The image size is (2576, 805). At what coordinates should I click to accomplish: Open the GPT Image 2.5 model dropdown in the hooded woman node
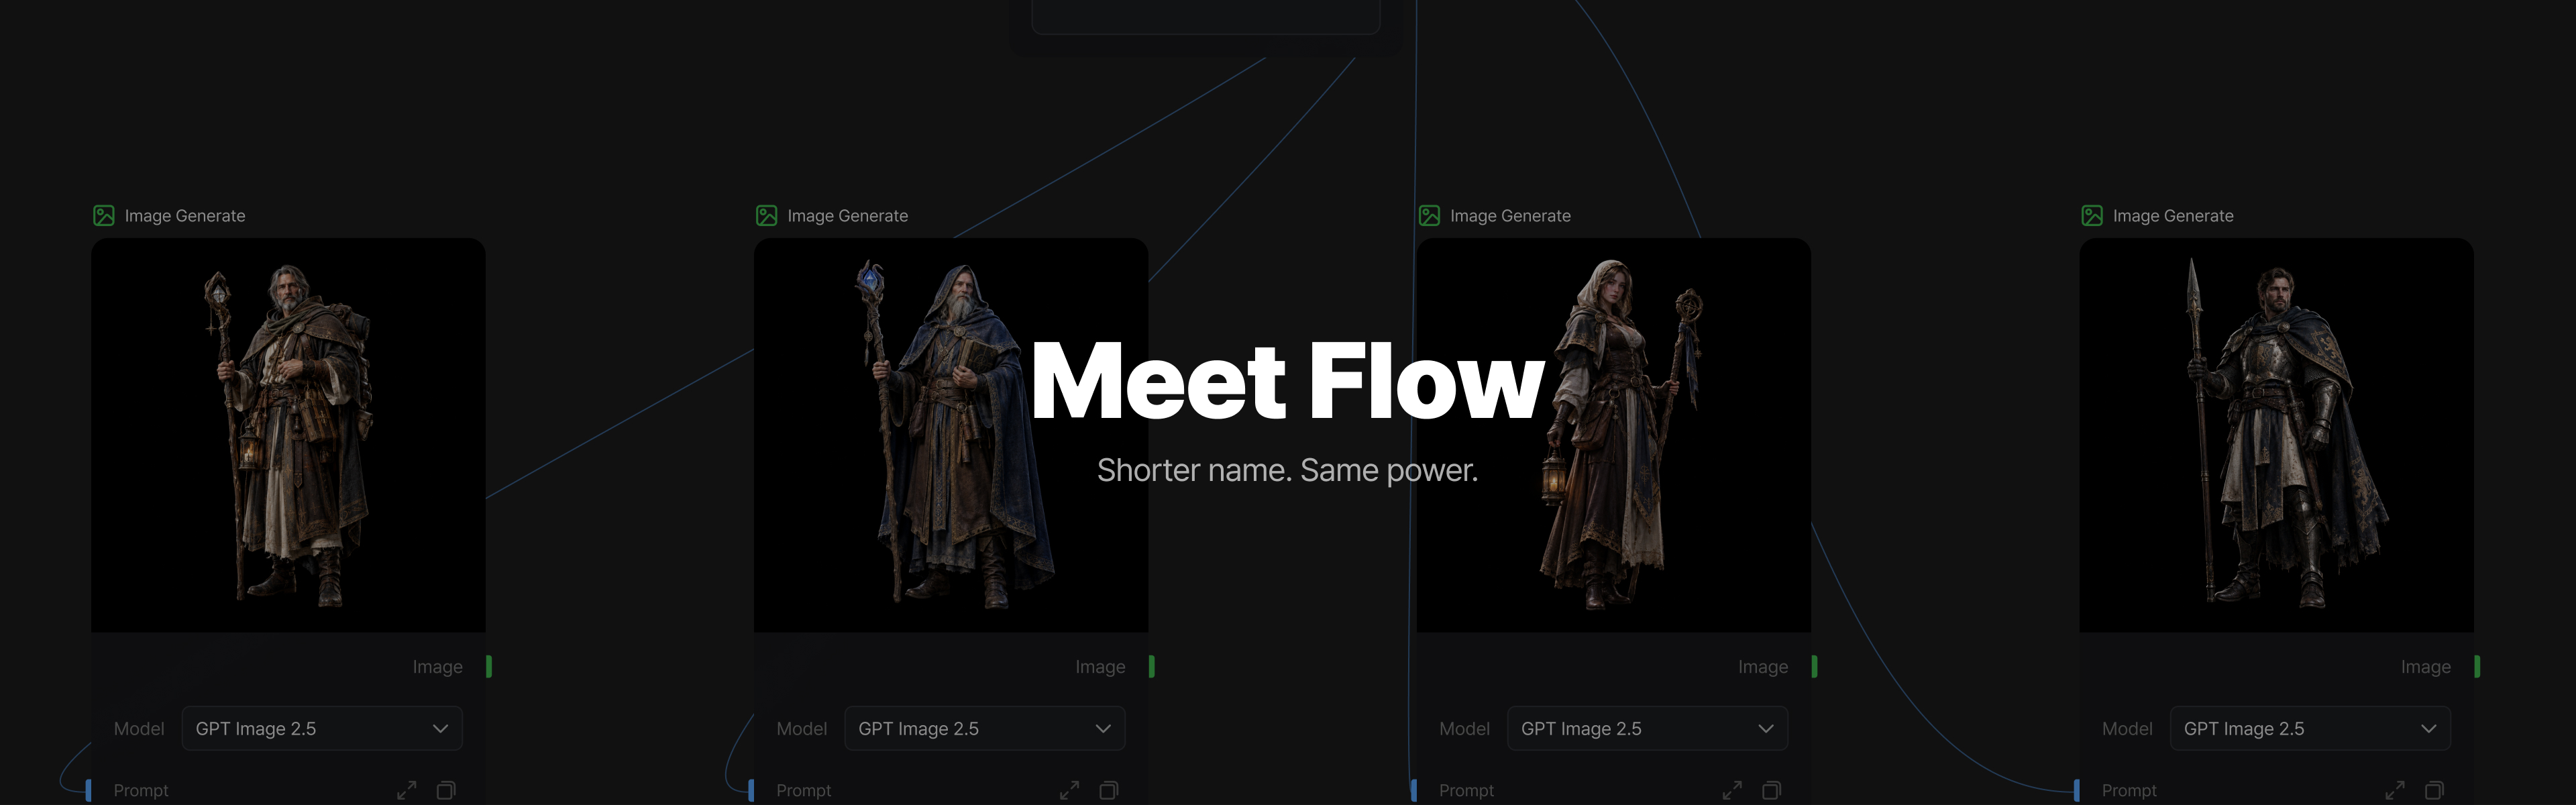(x=1648, y=728)
